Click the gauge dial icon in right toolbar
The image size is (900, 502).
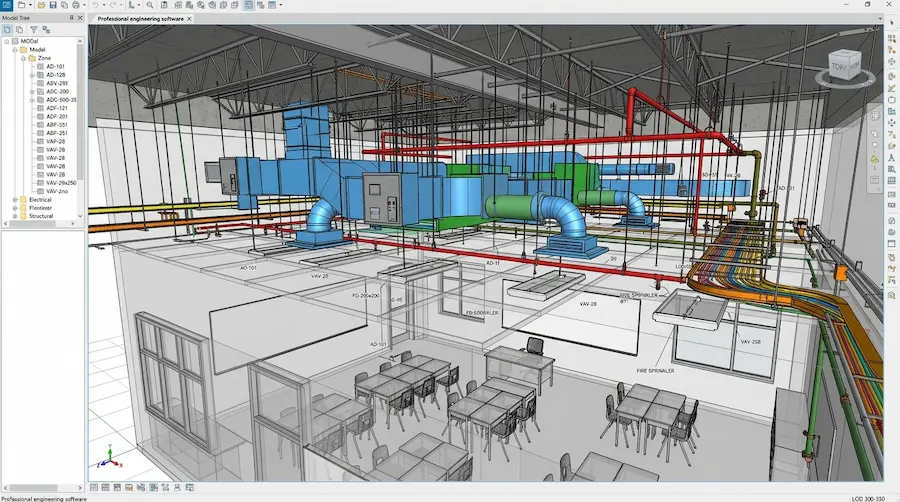pyautogui.click(x=891, y=220)
